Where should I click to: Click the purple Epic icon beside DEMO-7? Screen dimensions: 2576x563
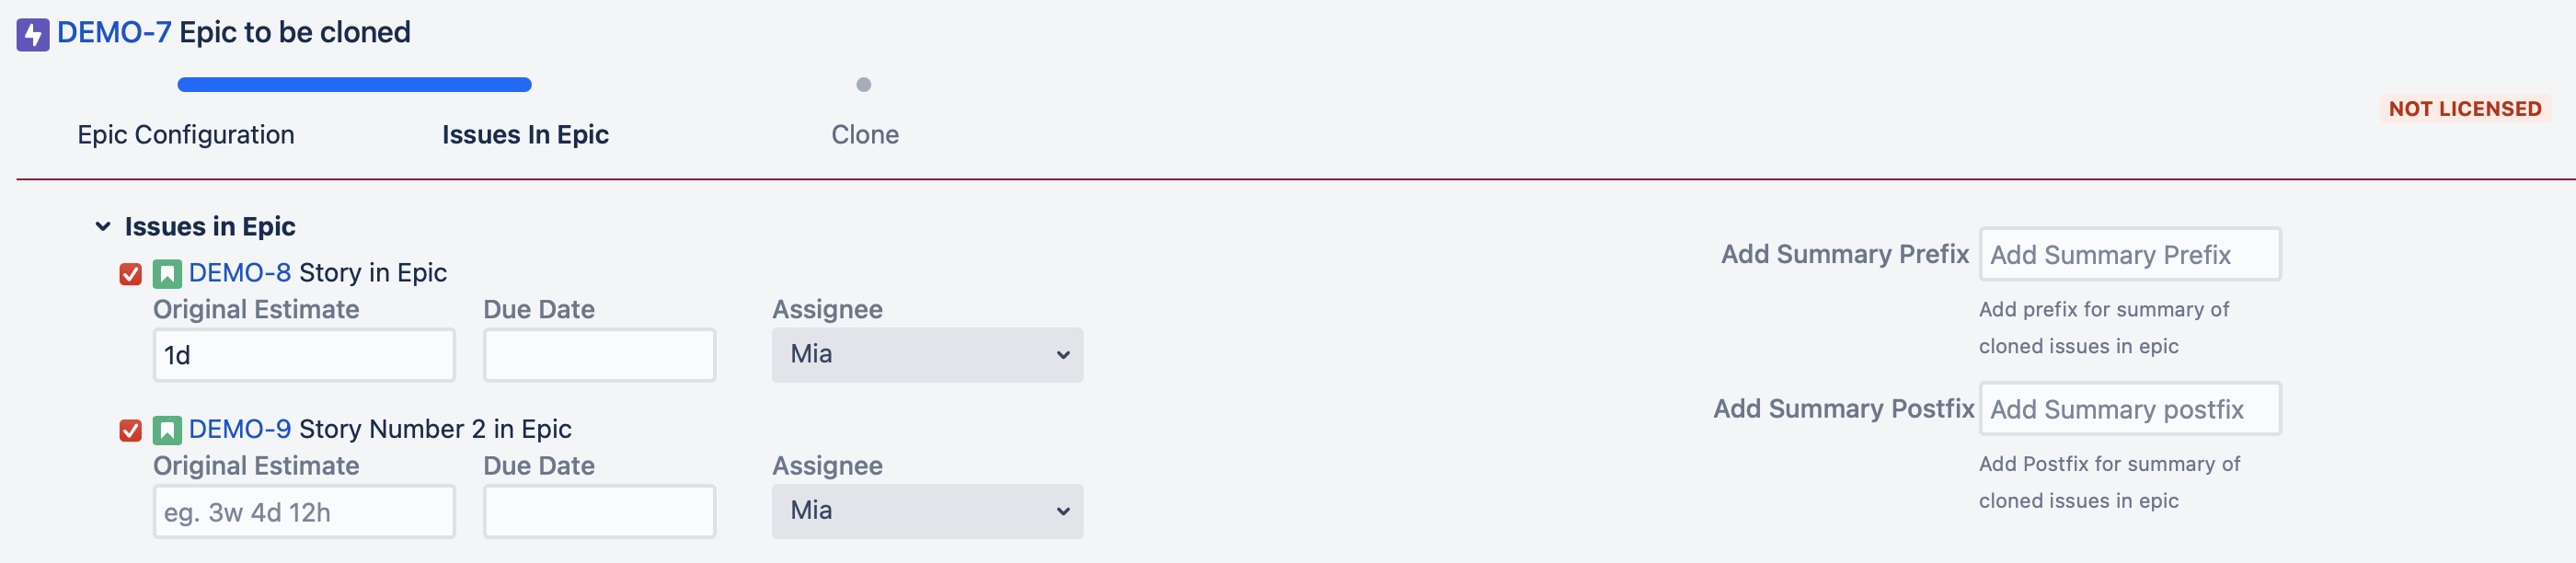[x=32, y=35]
